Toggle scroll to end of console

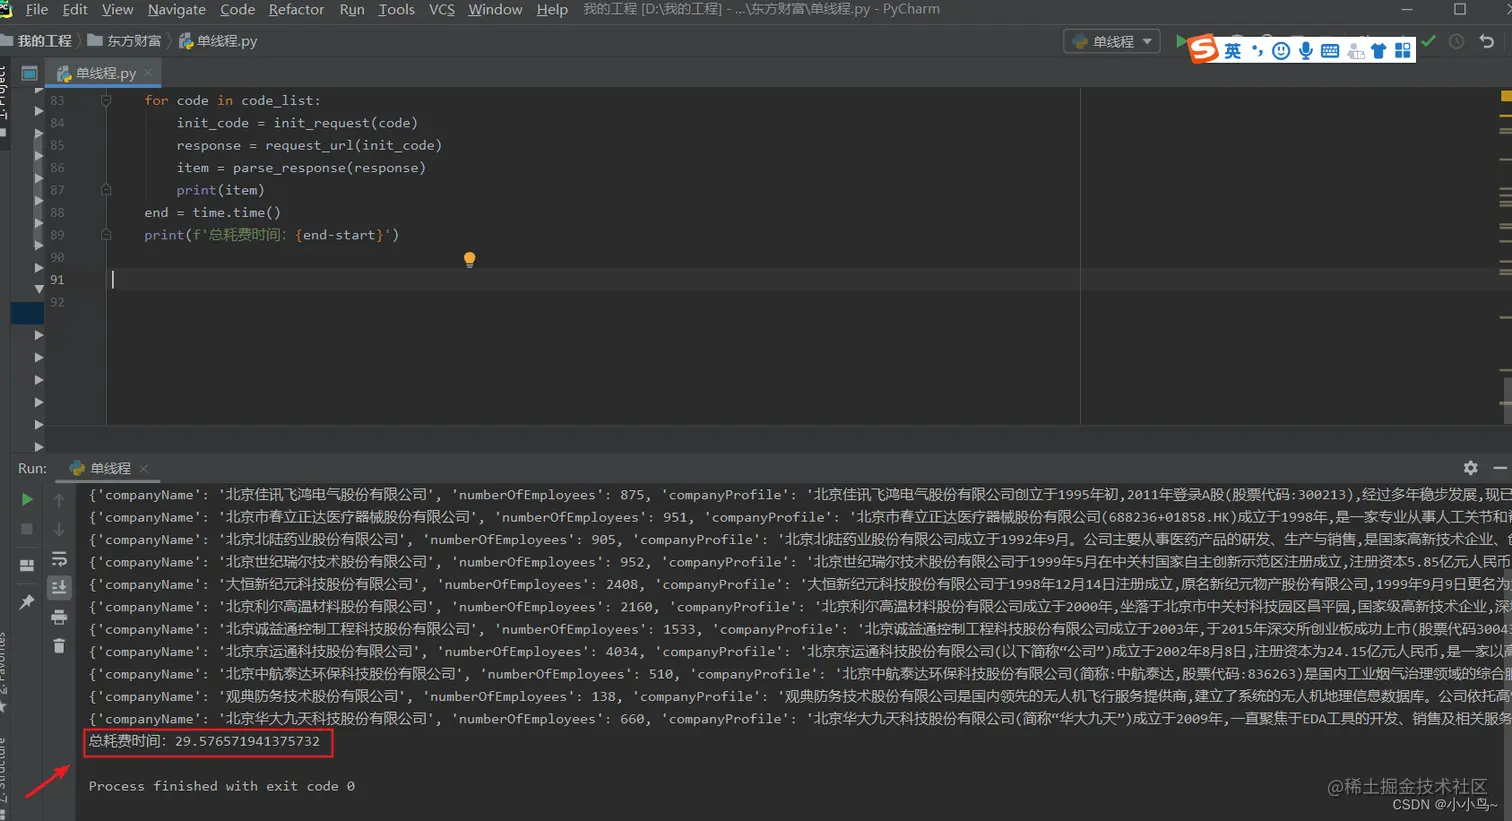pos(59,587)
